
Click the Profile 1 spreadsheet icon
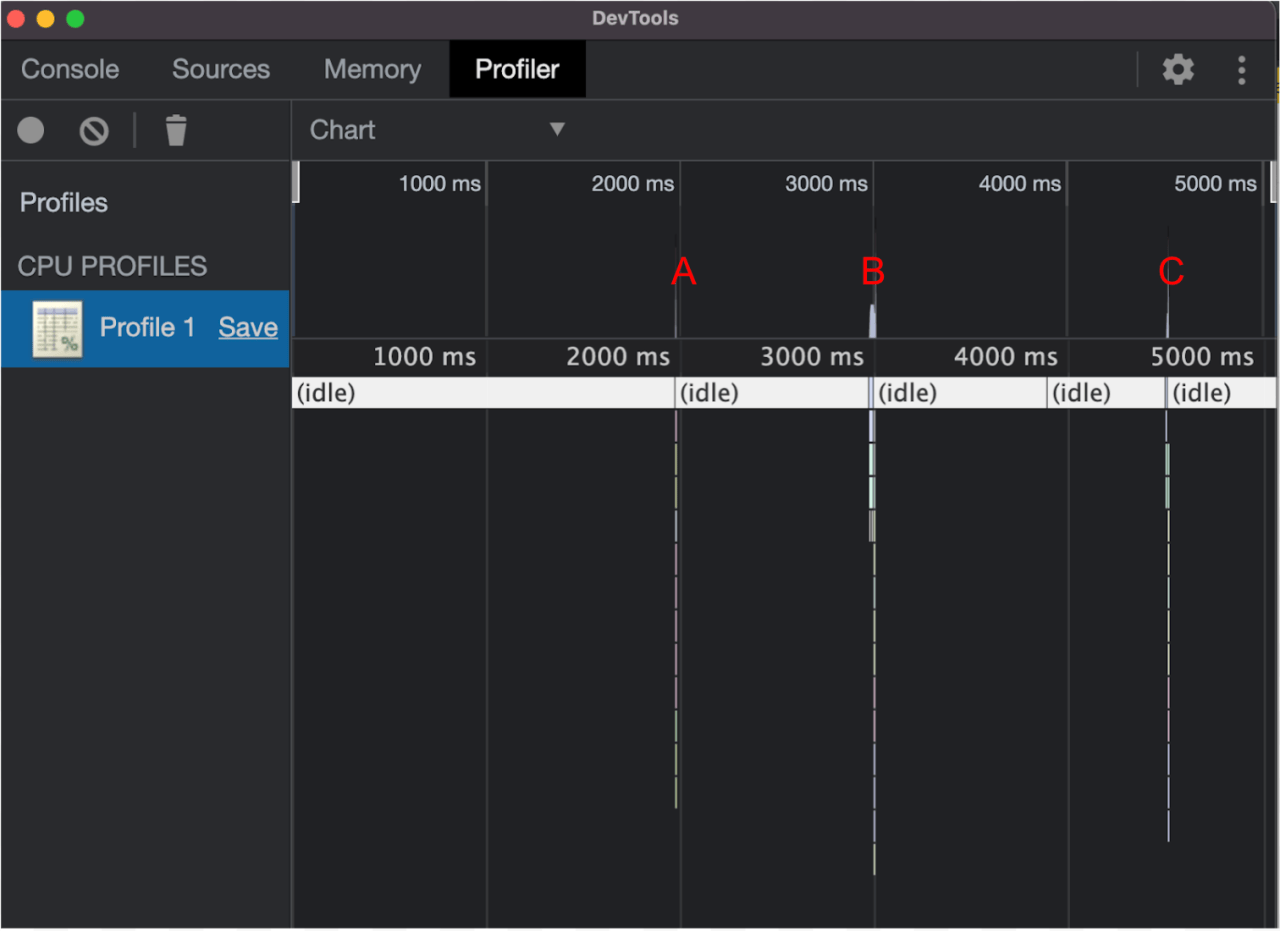coord(57,328)
